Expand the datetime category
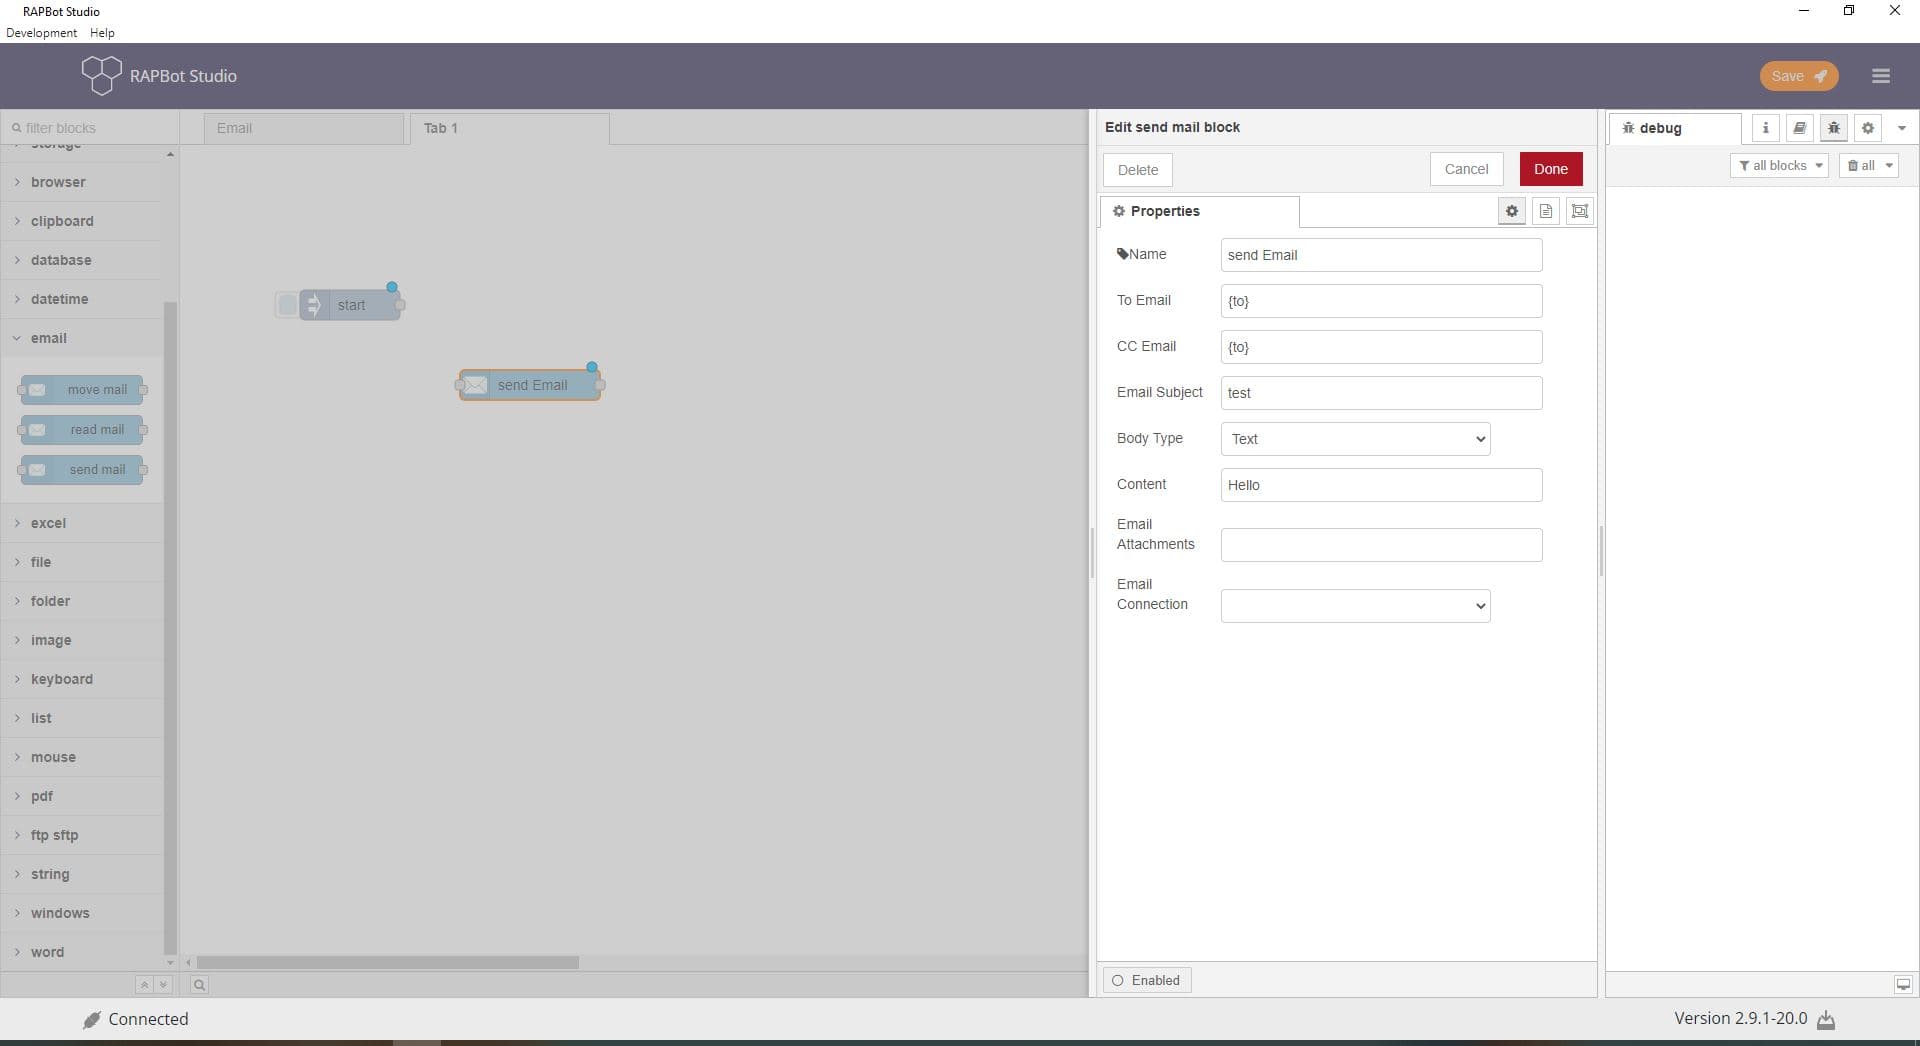This screenshot has width=1920, height=1046. click(80, 299)
